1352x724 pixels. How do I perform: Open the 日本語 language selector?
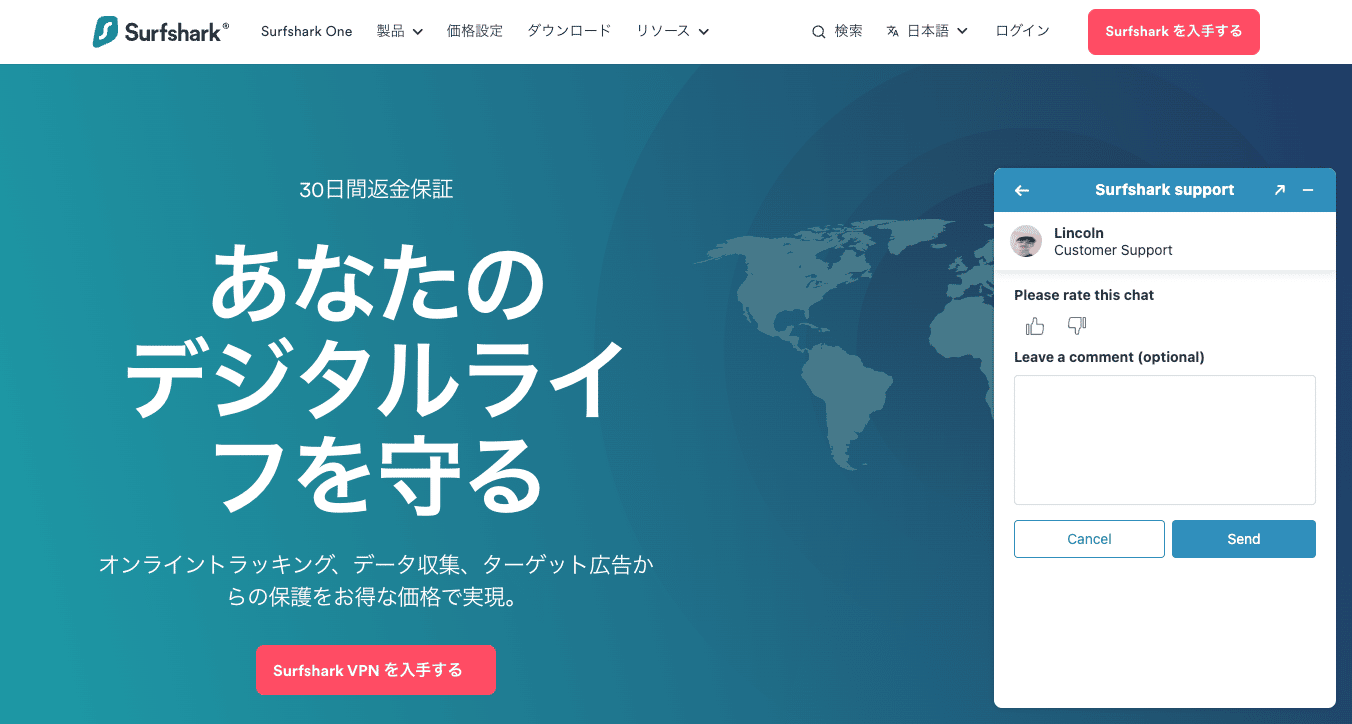coord(926,31)
